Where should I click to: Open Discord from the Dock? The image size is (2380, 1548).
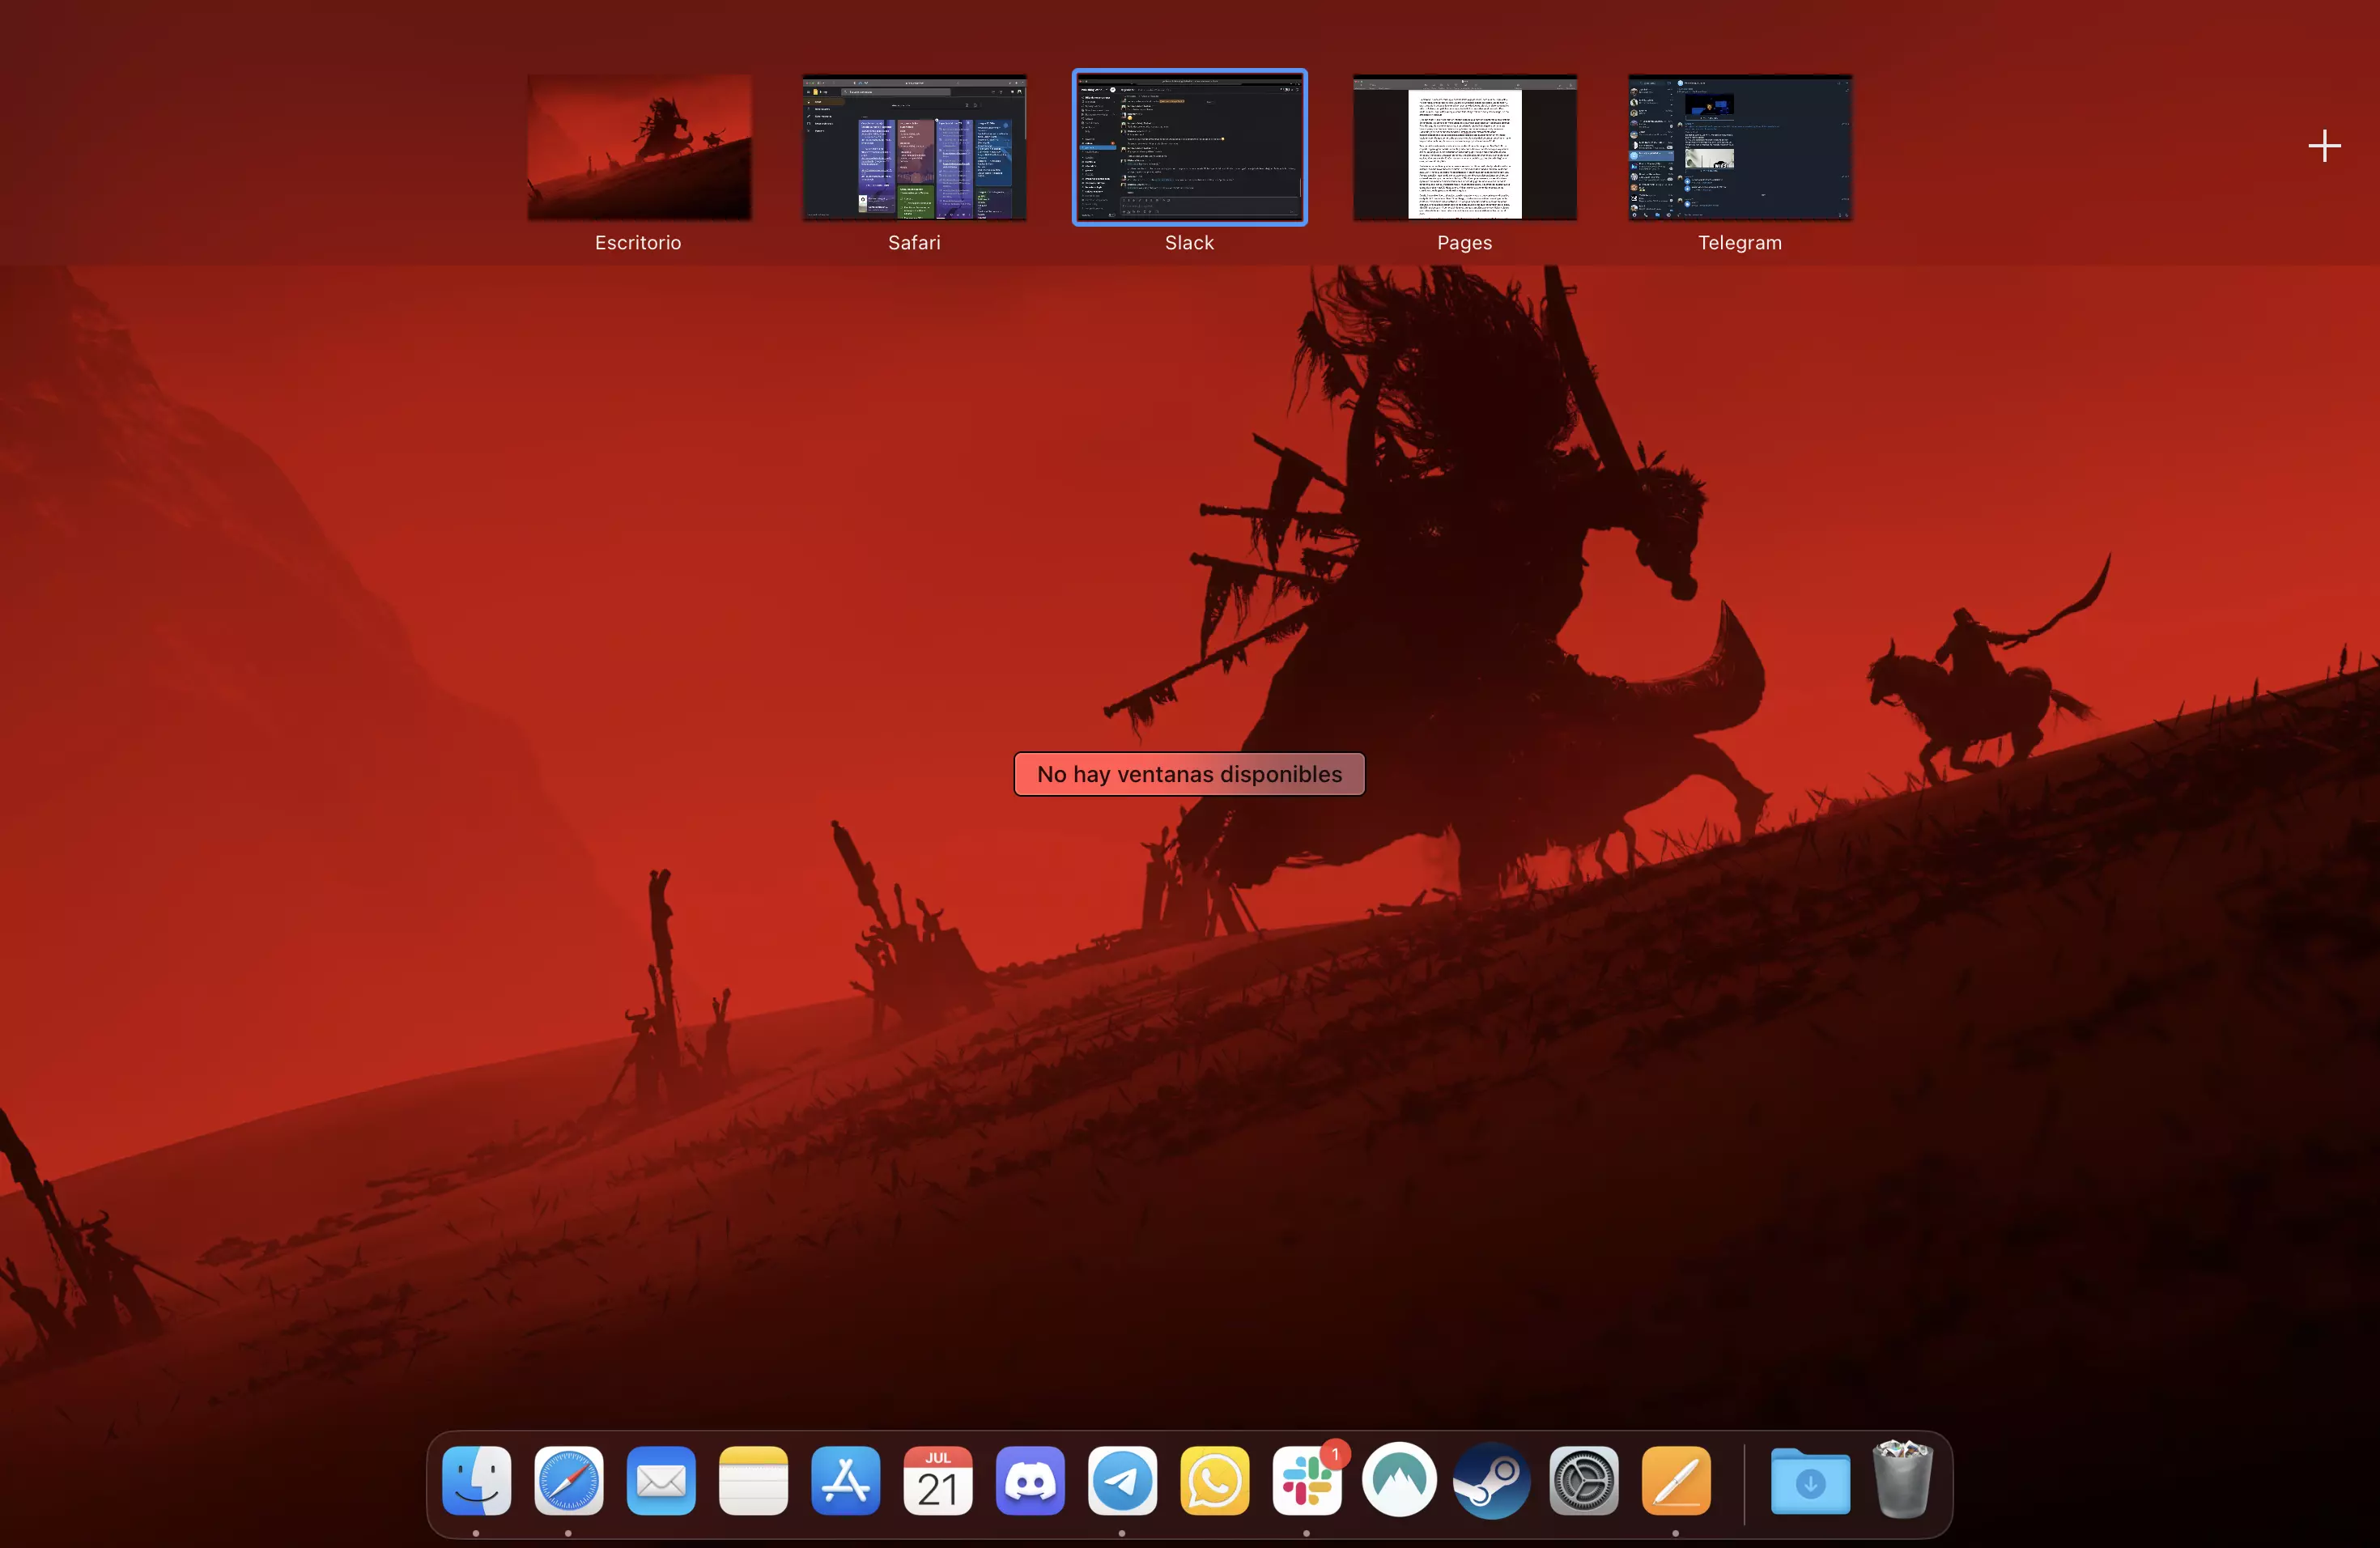[x=1030, y=1480]
